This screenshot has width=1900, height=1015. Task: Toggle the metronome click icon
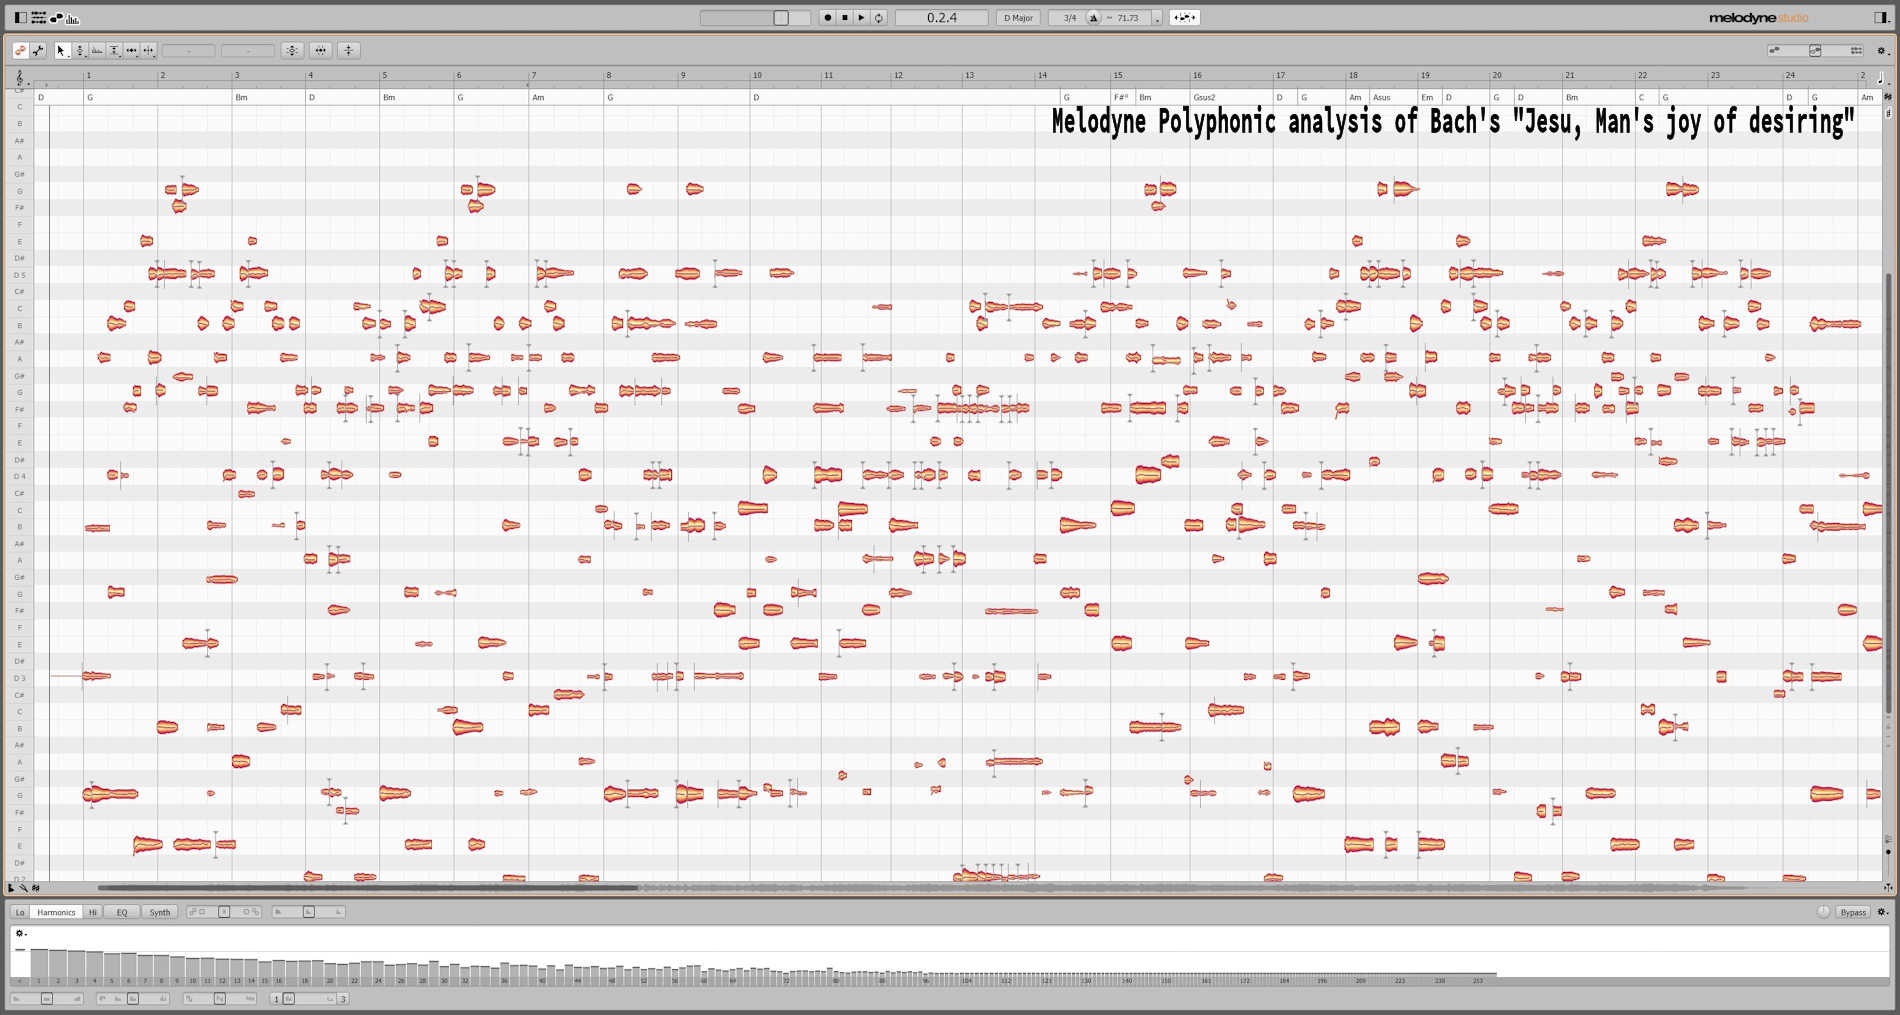click(x=1093, y=18)
